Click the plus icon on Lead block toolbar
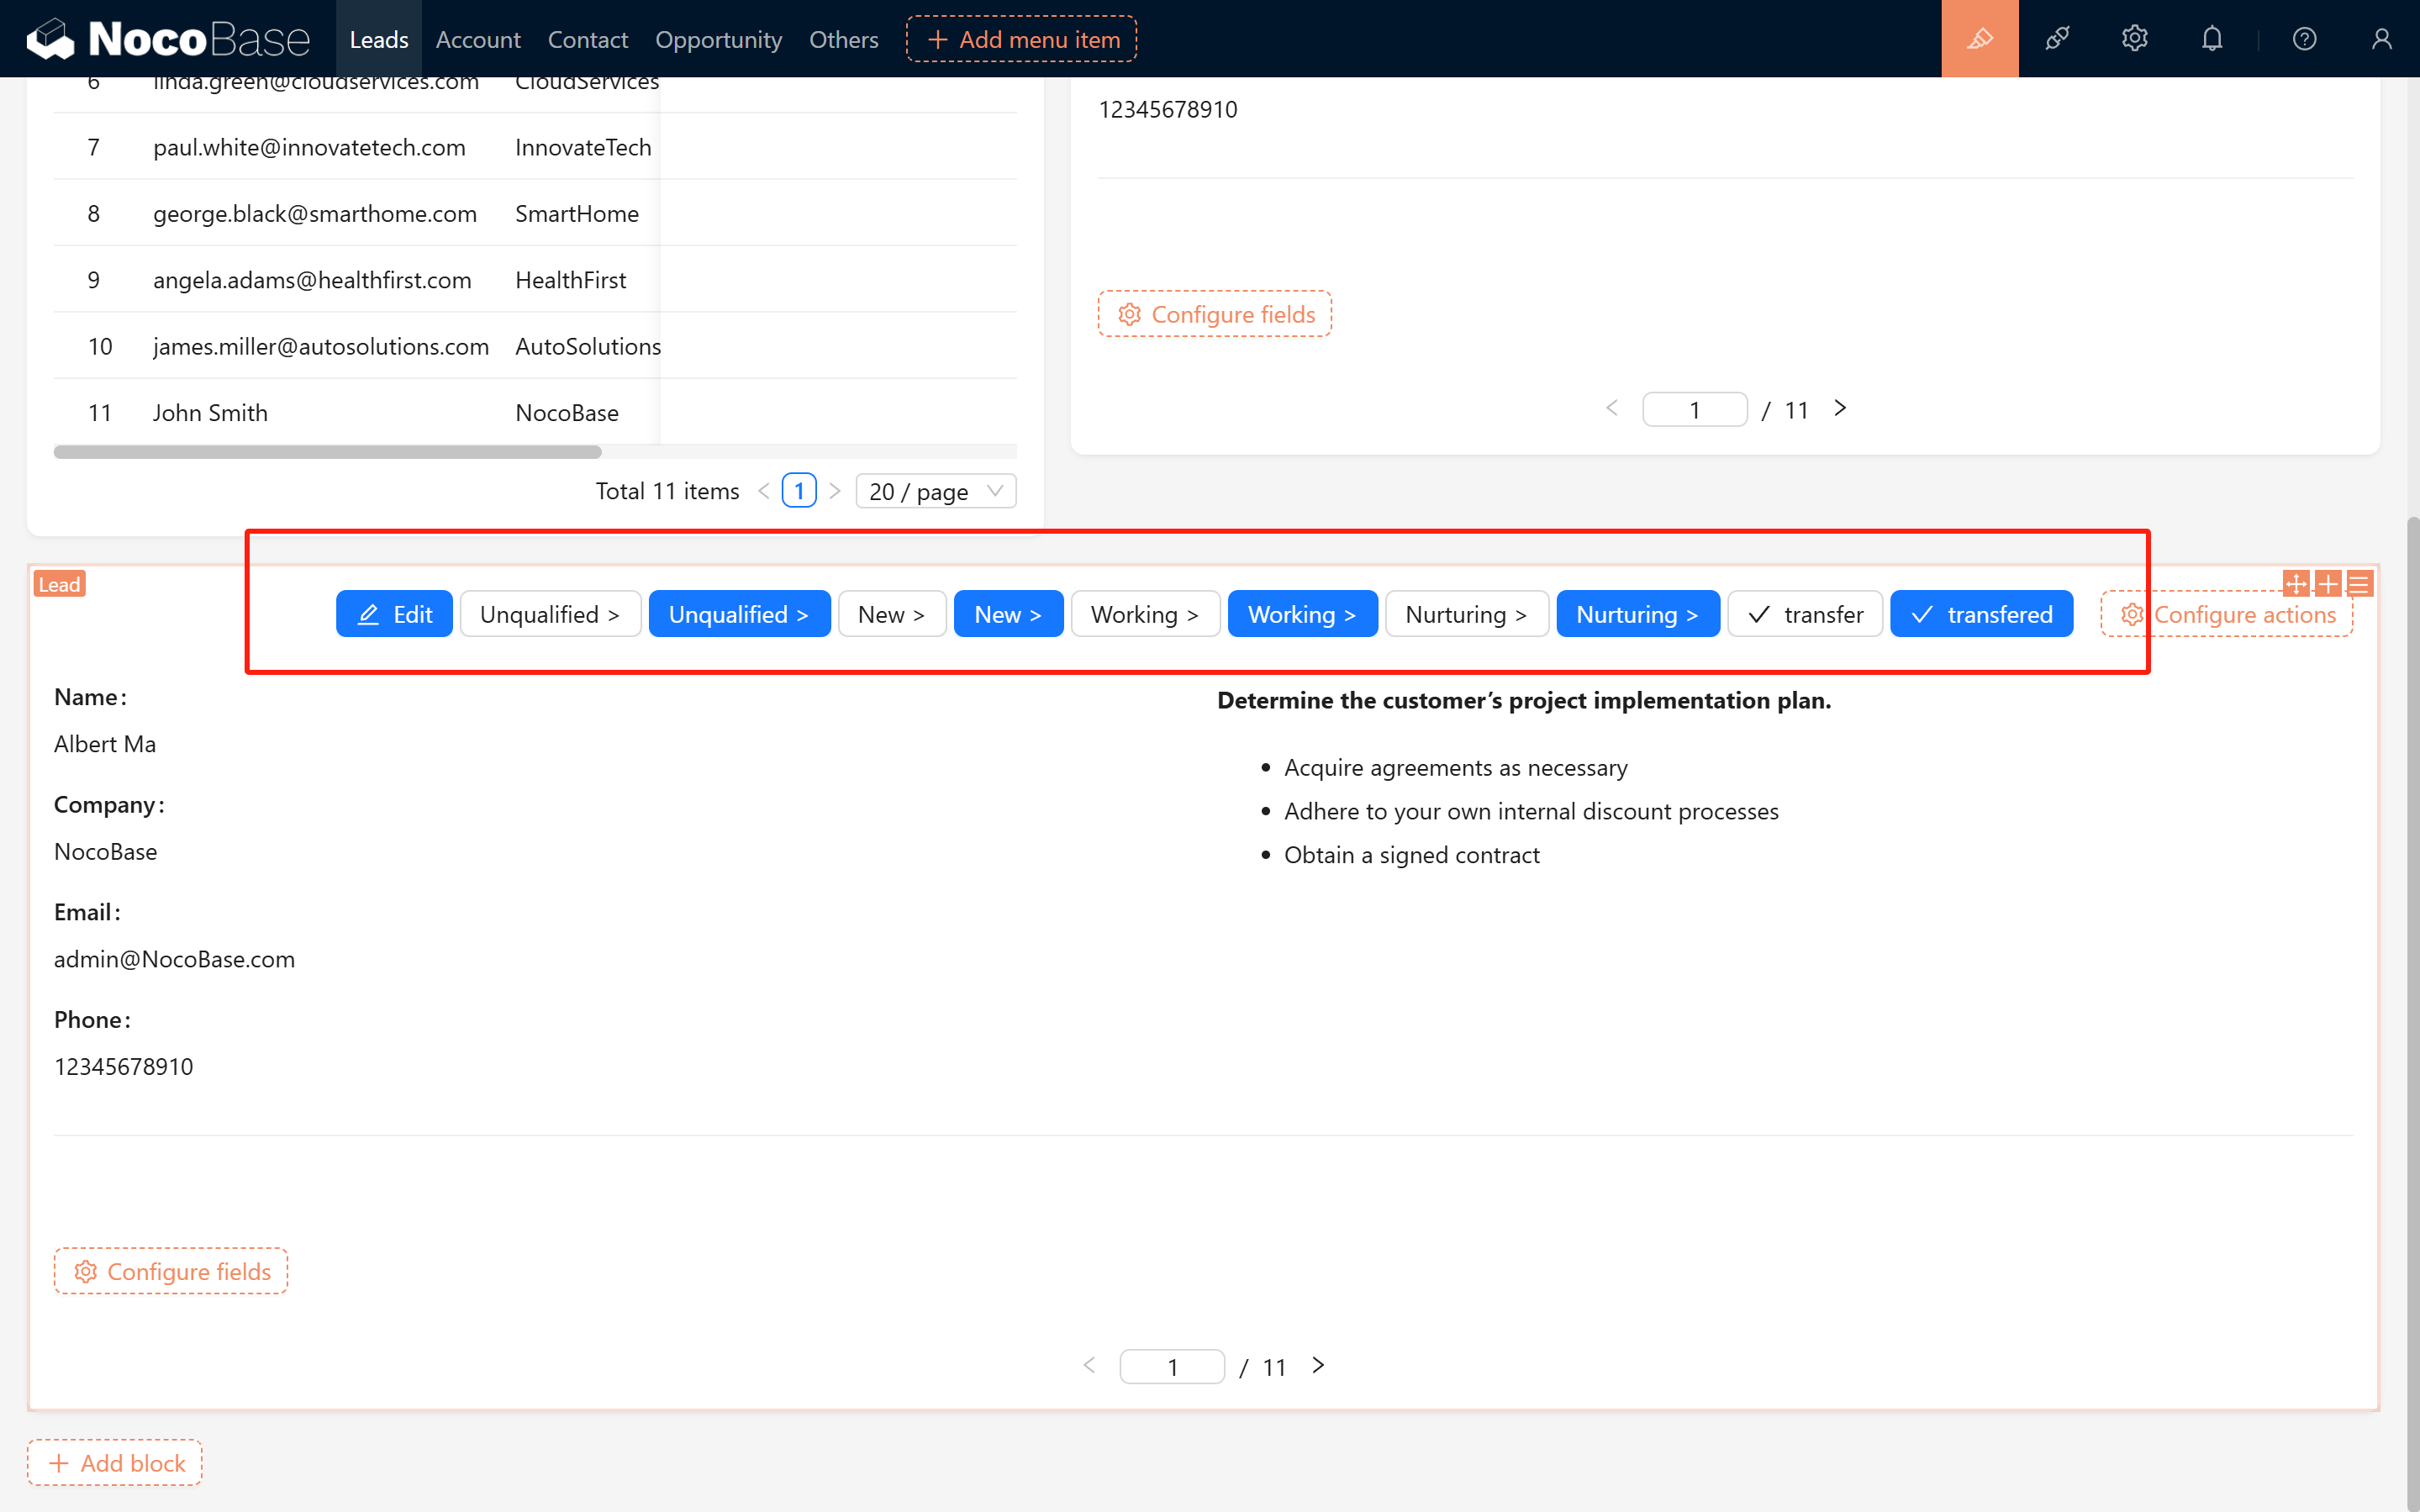The width and height of the screenshot is (2420, 1512). point(2328,583)
